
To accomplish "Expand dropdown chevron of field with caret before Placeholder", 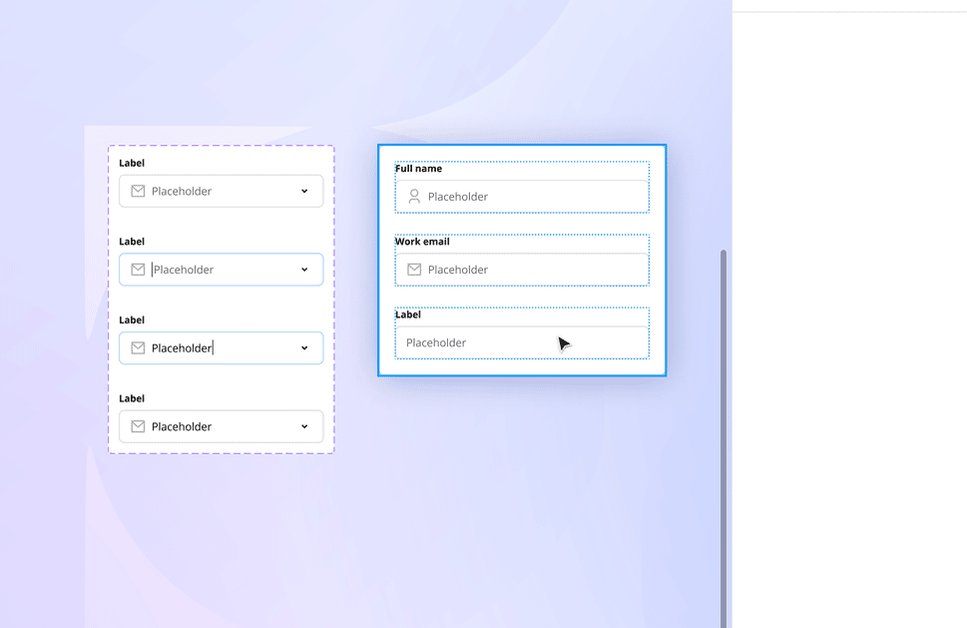I will pos(304,270).
